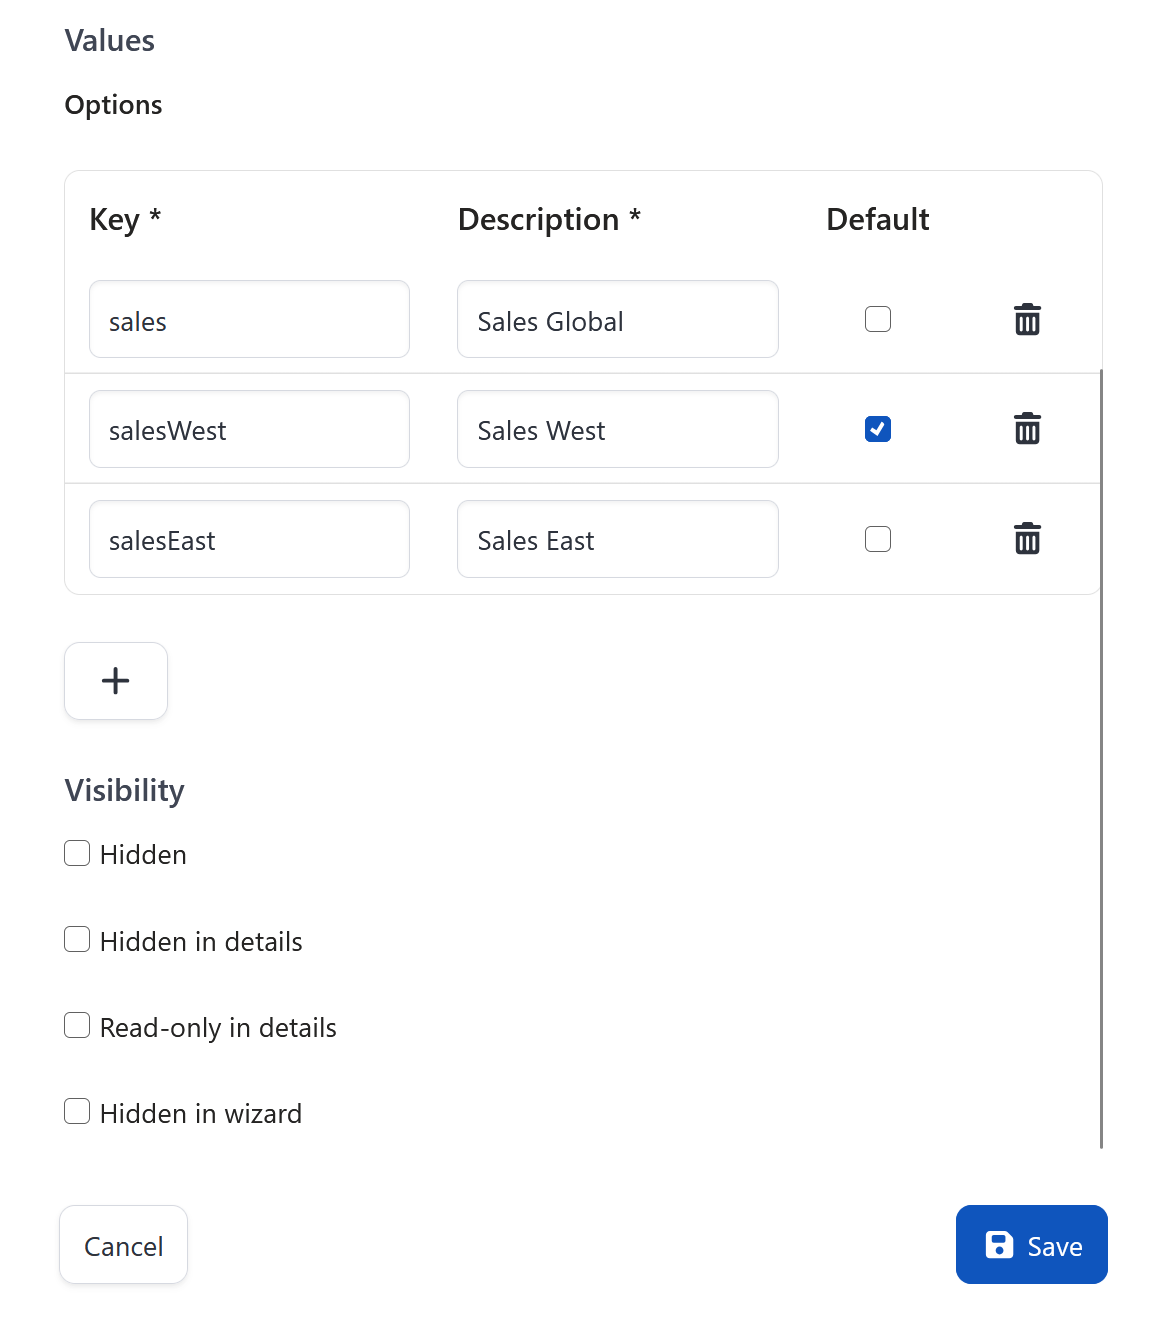1166x1328 pixels.
Task: Add a new option with plus button
Action: [116, 681]
